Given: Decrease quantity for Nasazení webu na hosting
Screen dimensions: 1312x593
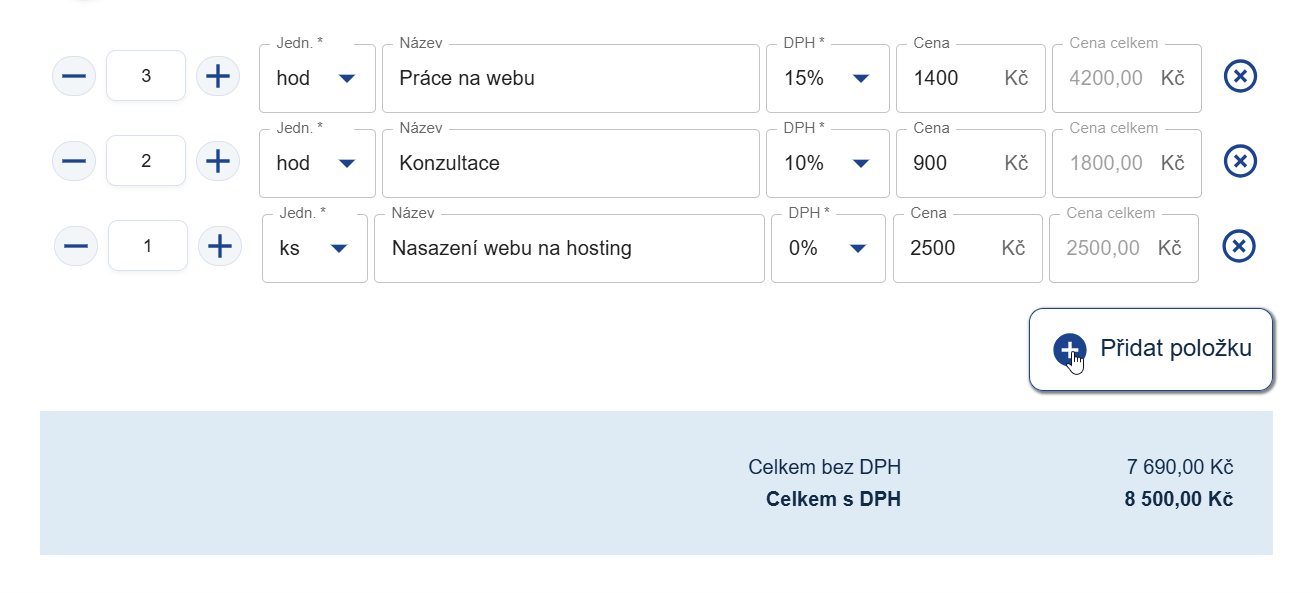Looking at the screenshot, I should 76,246.
